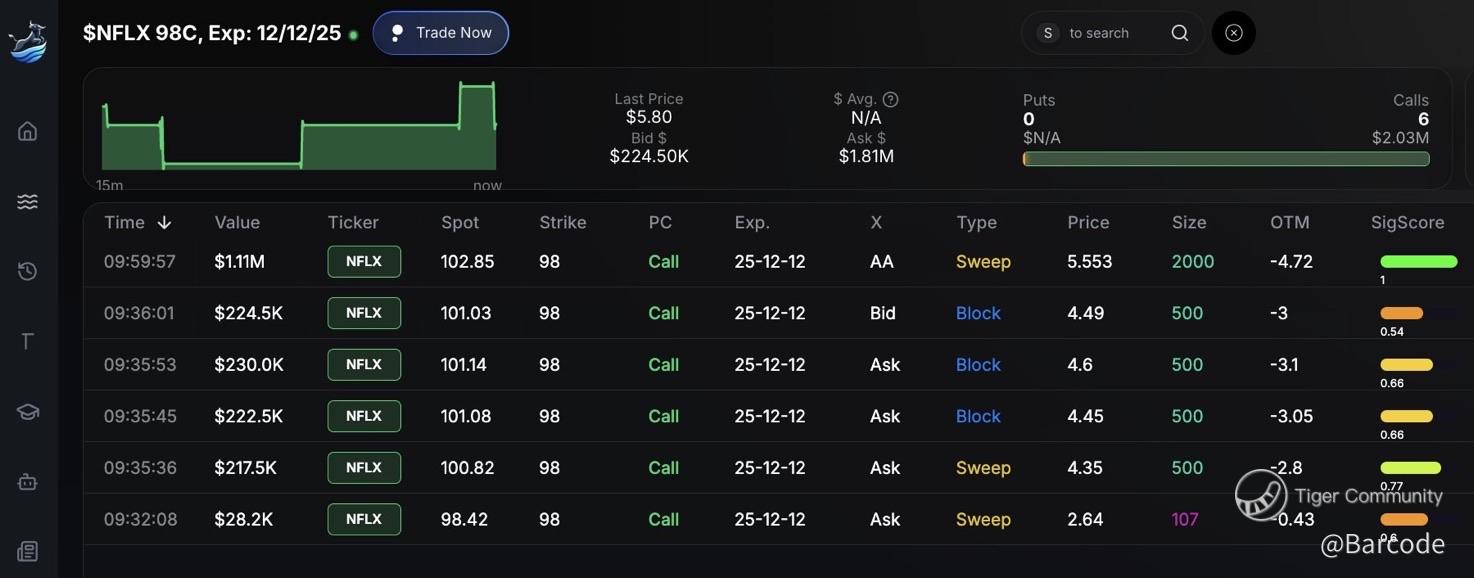Screen dimensions: 1474x578
Task: Click the bull logo in the sidebar
Action: 28,42
